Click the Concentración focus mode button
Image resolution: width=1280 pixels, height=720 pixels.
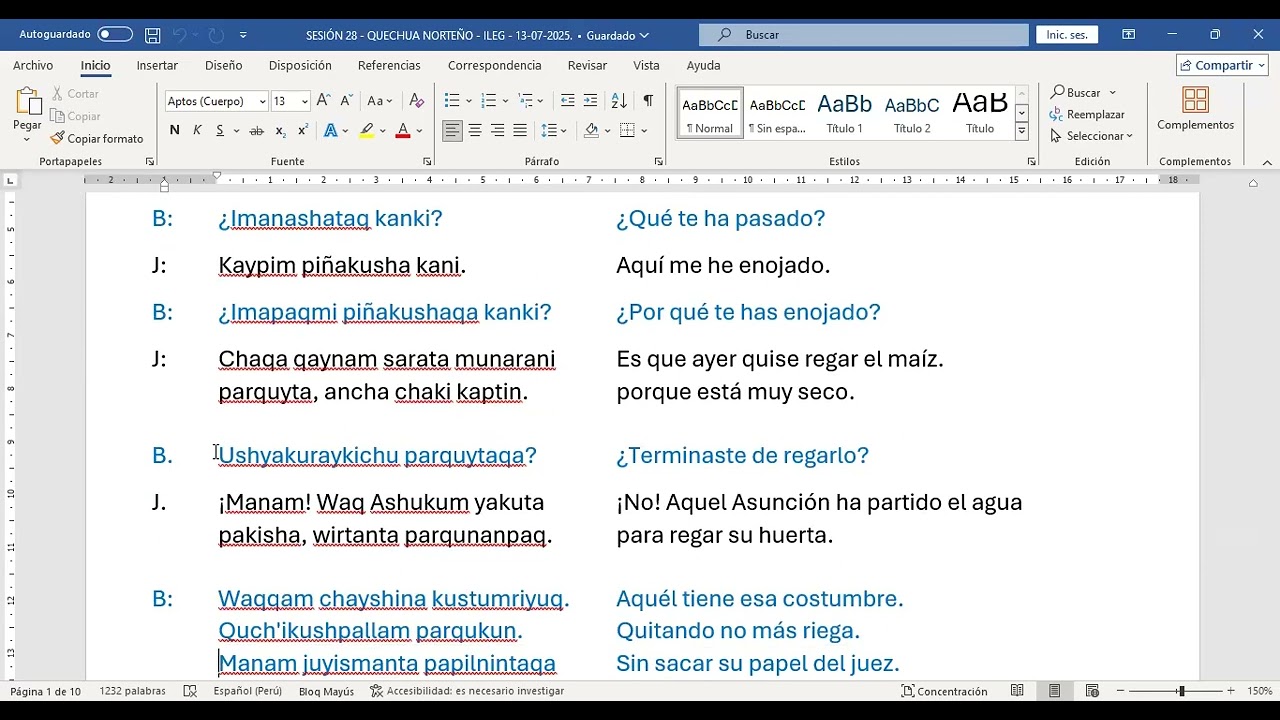(944, 691)
